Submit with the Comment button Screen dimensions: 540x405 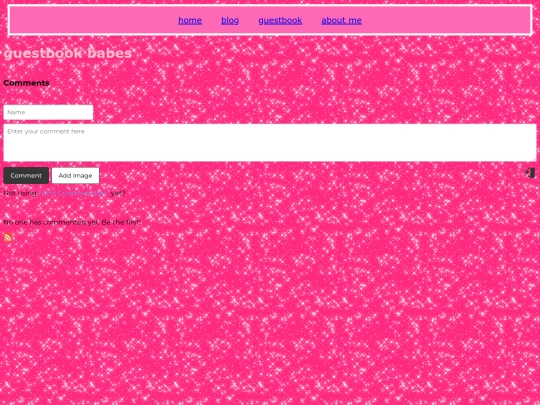point(26,176)
